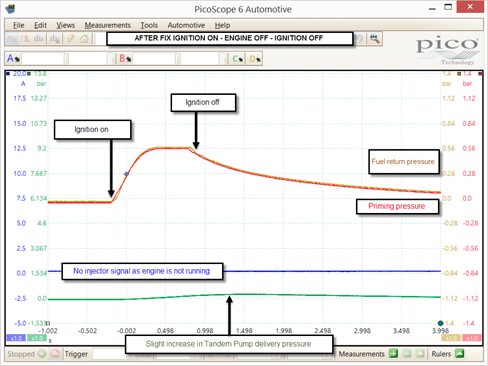Click the home icon in the toolbar

coord(85,39)
